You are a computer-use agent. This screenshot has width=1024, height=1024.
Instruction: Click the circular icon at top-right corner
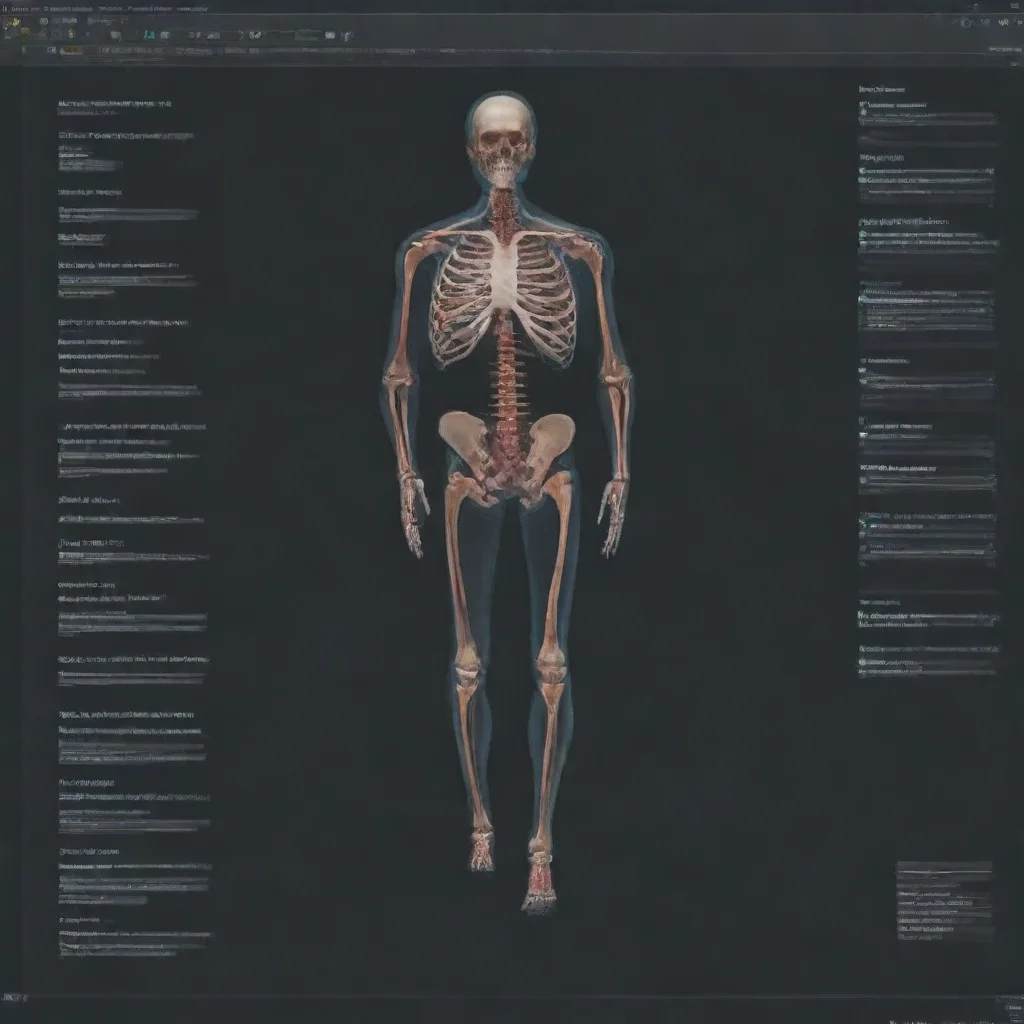tap(964, 21)
